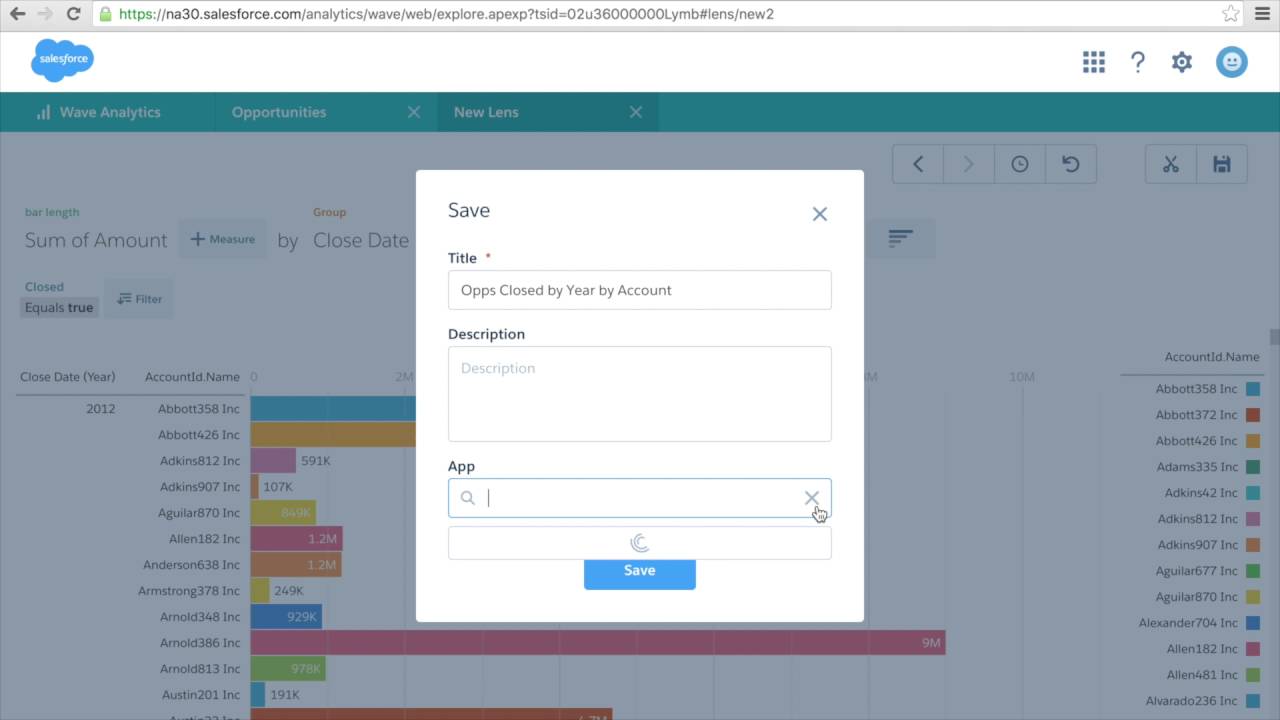Close the Opportunities tab

point(414,112)
